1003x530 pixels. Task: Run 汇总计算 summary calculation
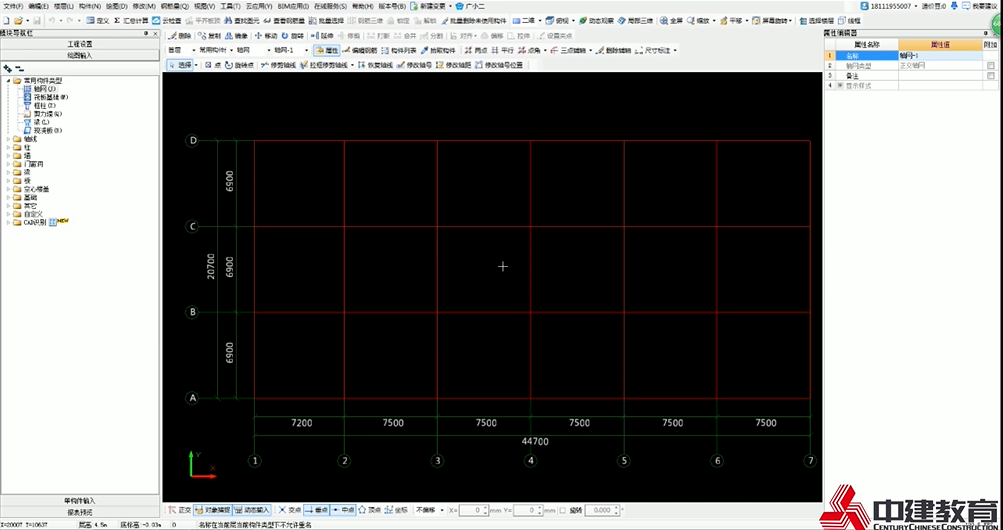tap(131, 20)
